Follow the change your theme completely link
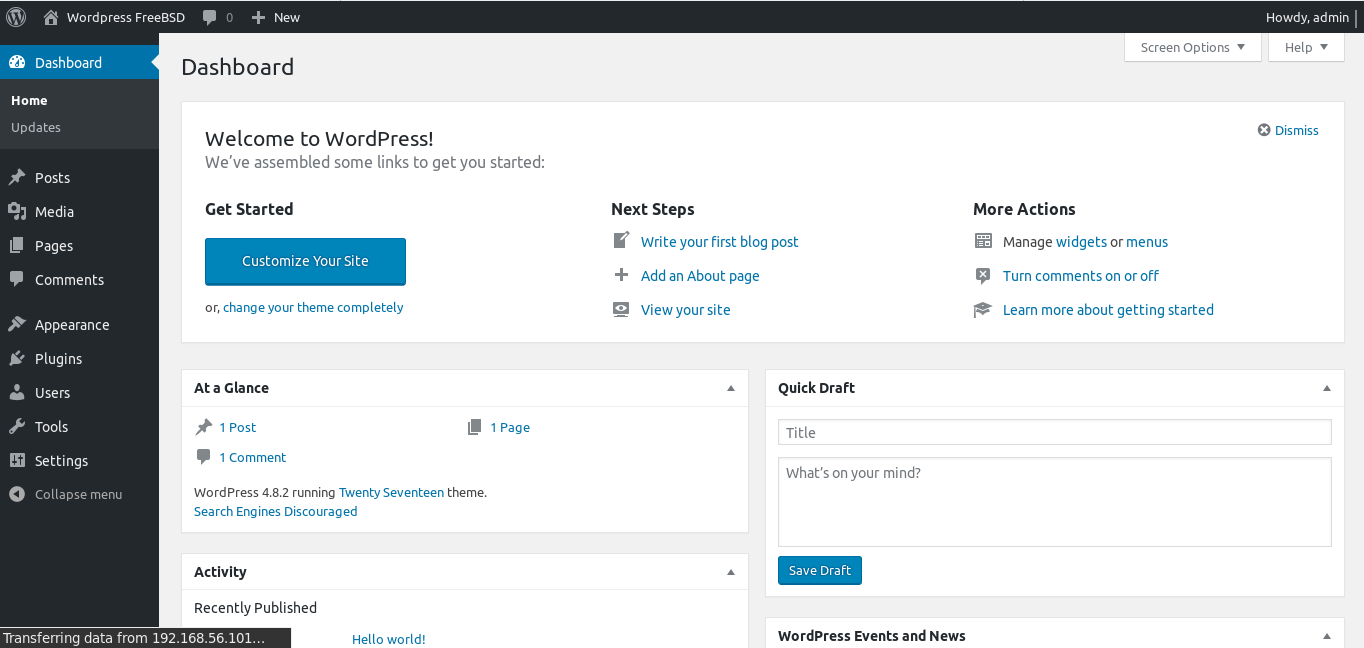 tap(313, 307)
